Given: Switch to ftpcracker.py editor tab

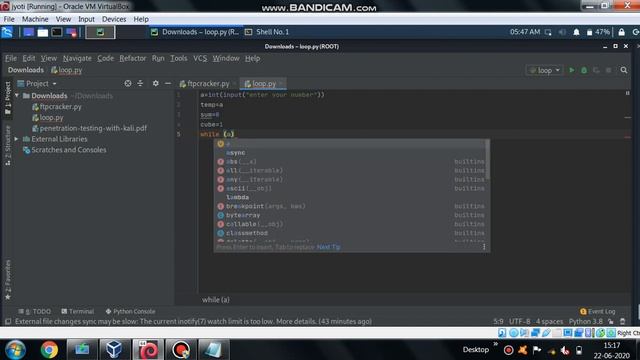Looking at the screenshot, I should (208, 84).
